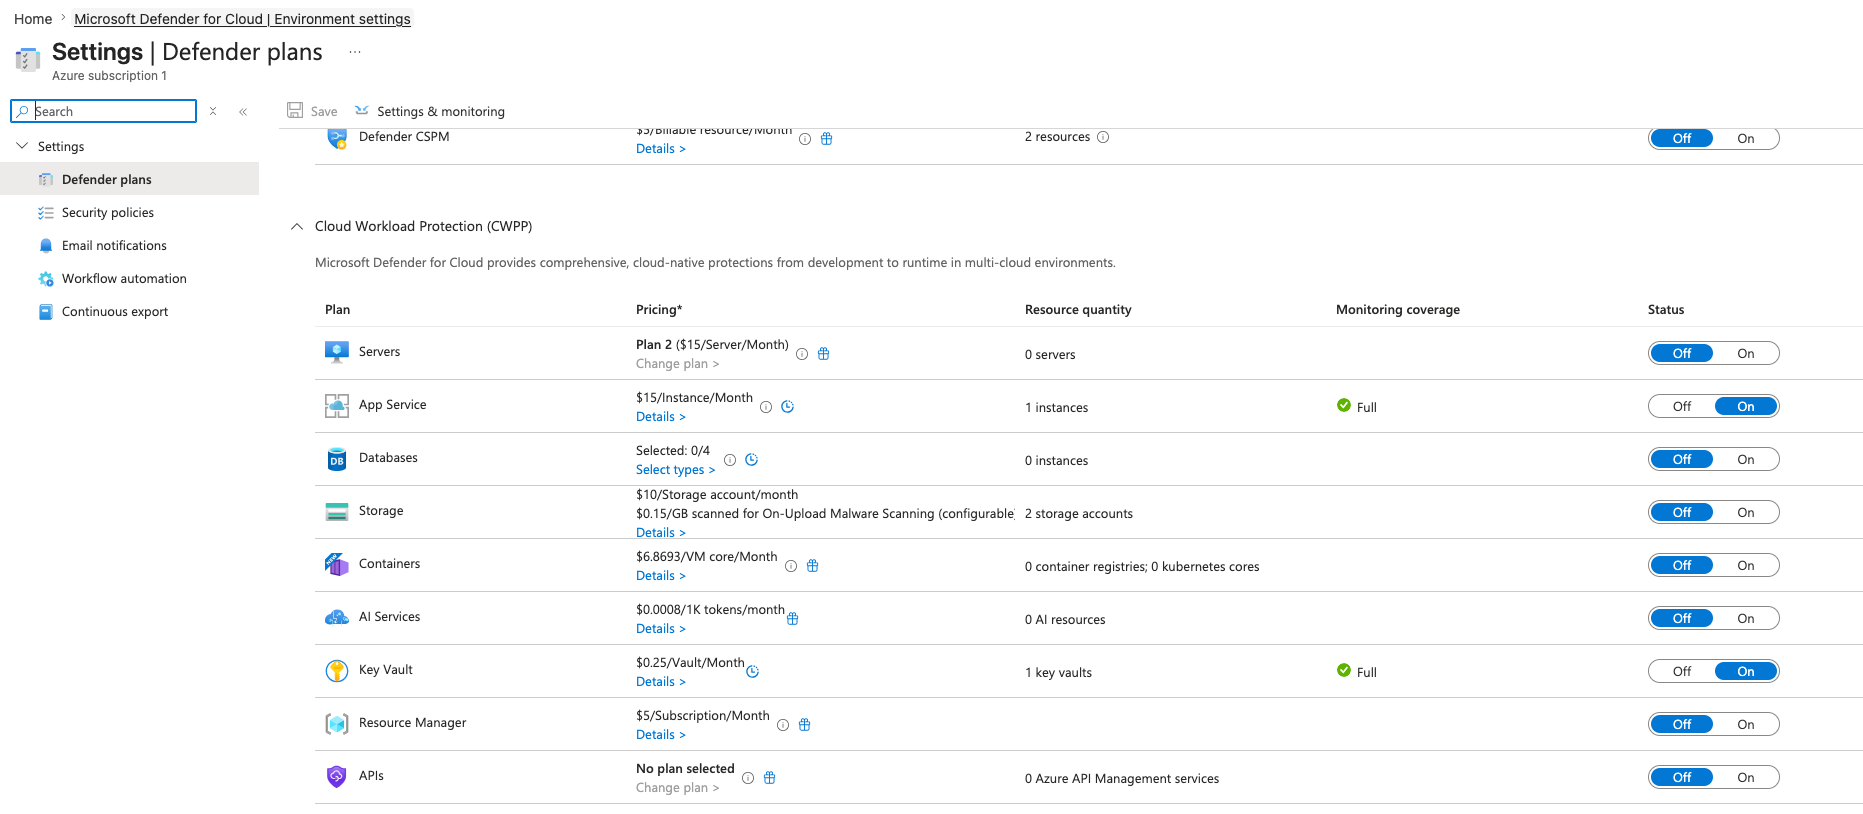Click info icon next to 2 resources
Image resolution: width=1863 pixels, height=814 pixels.
(x=1103, y=137)
